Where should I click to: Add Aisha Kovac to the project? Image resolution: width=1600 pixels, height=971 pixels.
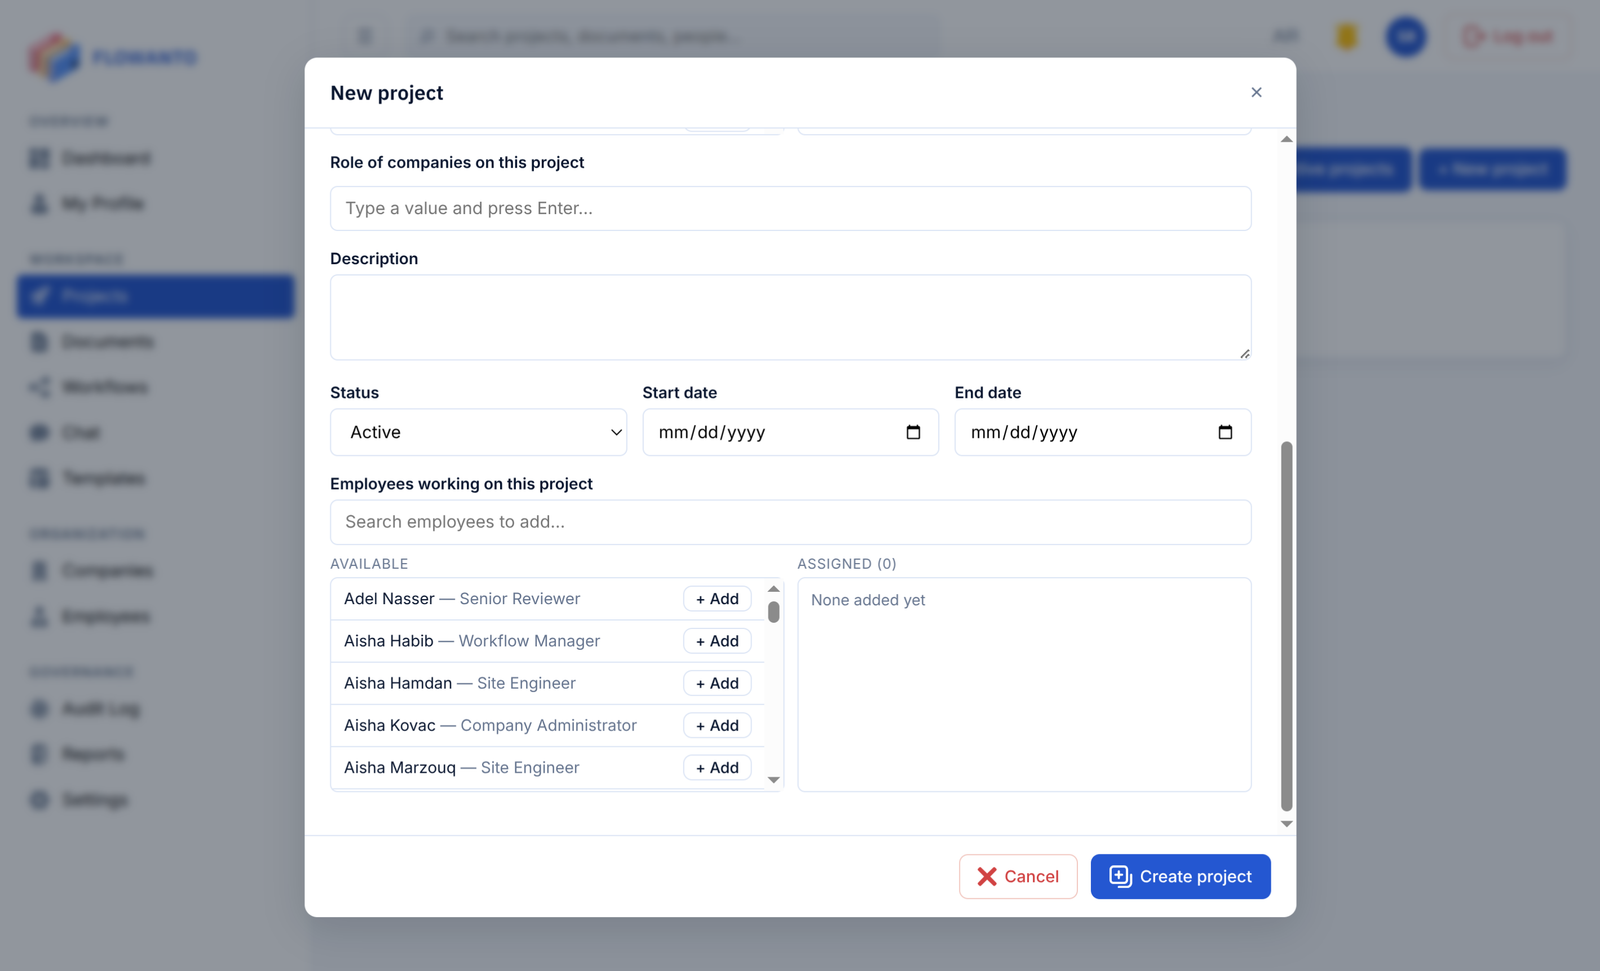point(717,725)
